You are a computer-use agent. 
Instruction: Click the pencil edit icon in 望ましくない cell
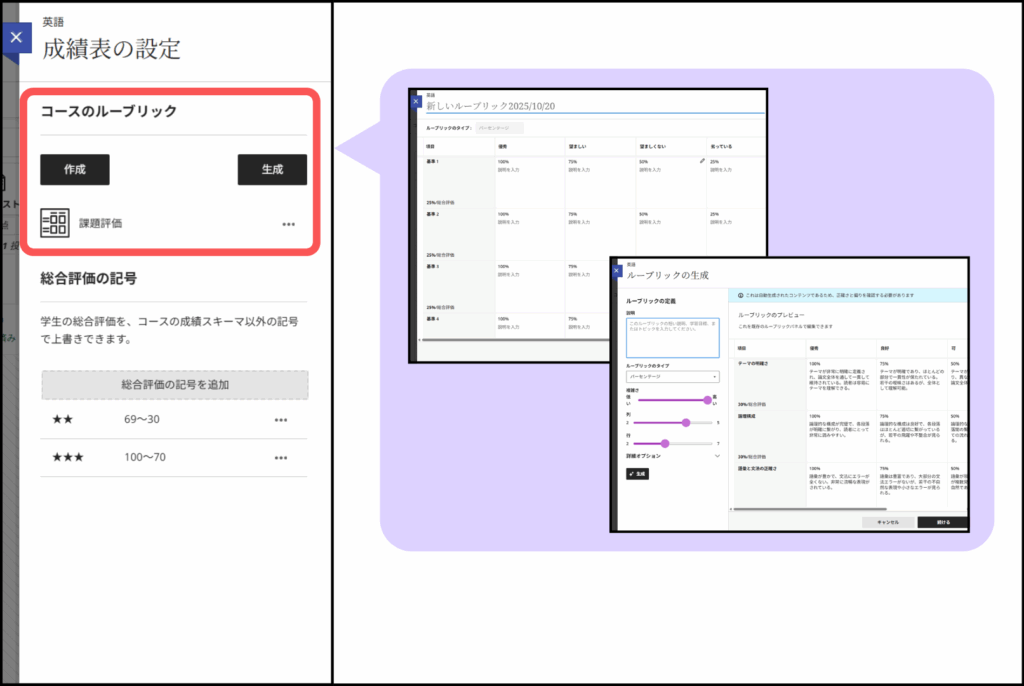(702, 161)
